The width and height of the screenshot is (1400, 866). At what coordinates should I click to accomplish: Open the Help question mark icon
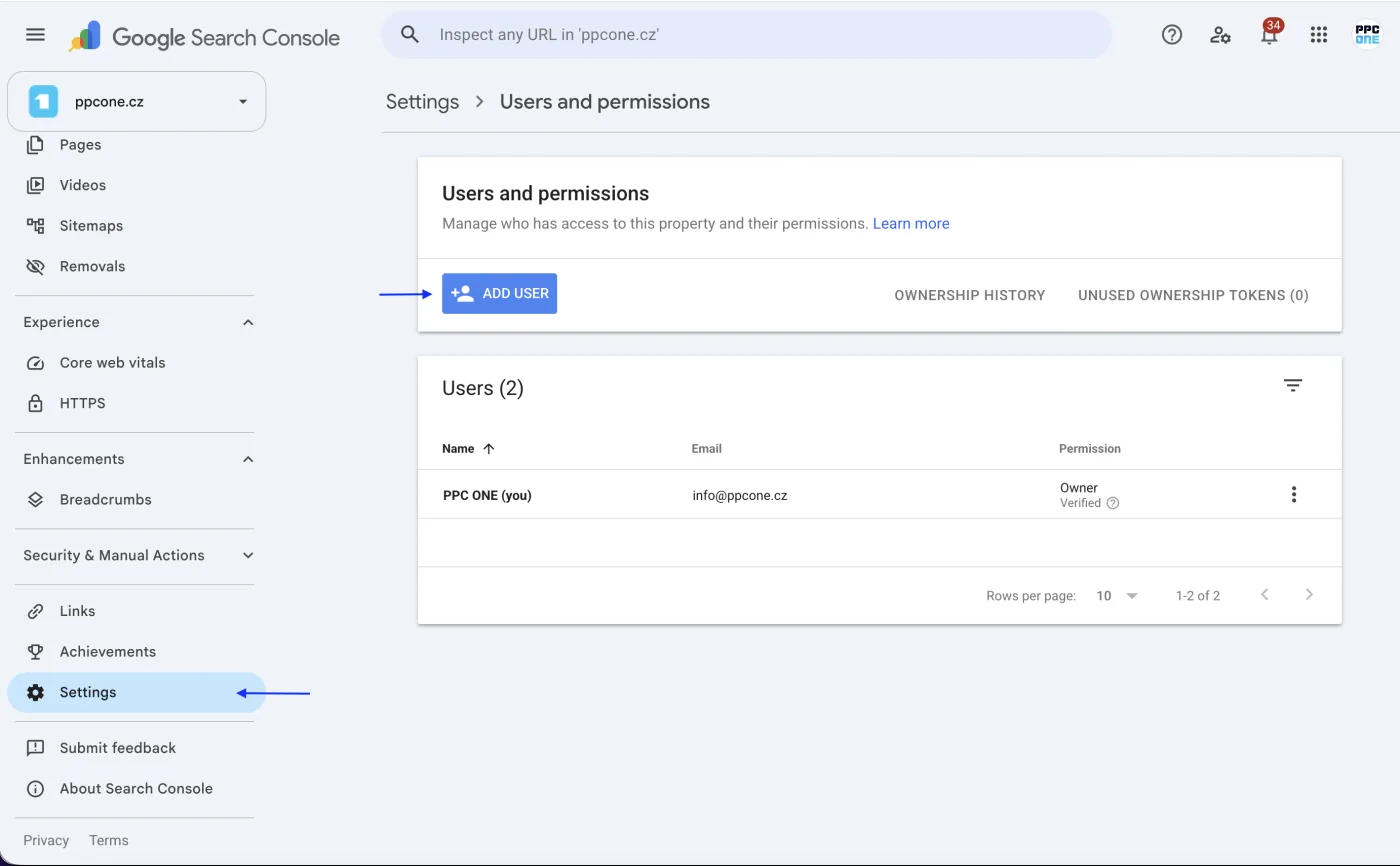pyautogui.click(x=1171, y=35)
